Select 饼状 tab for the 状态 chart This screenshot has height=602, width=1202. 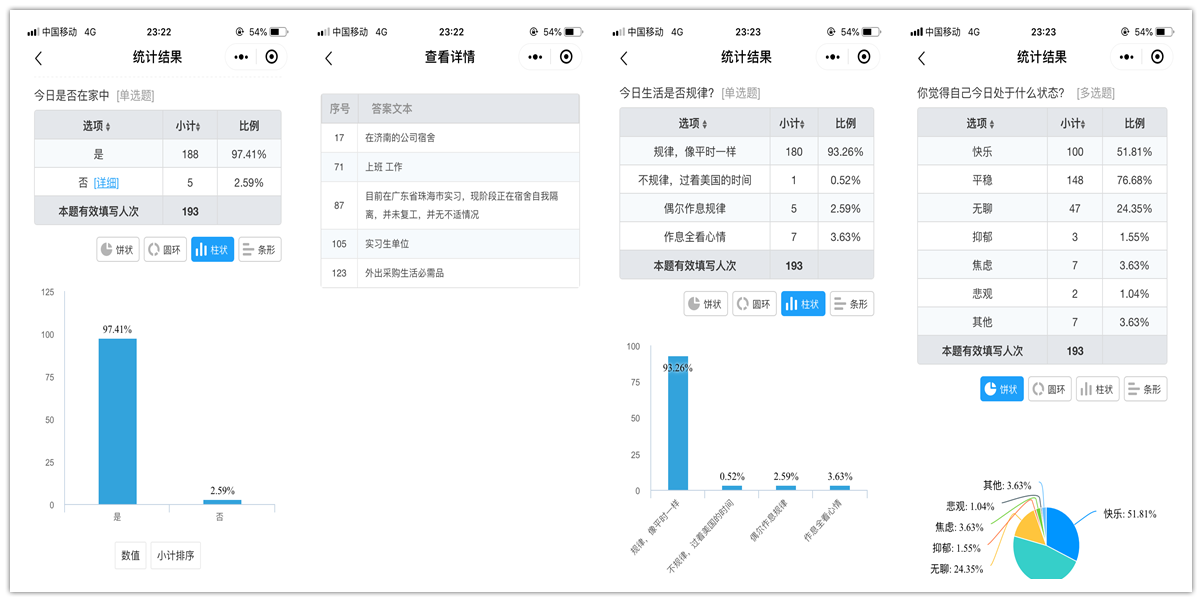coord(1002,389)
